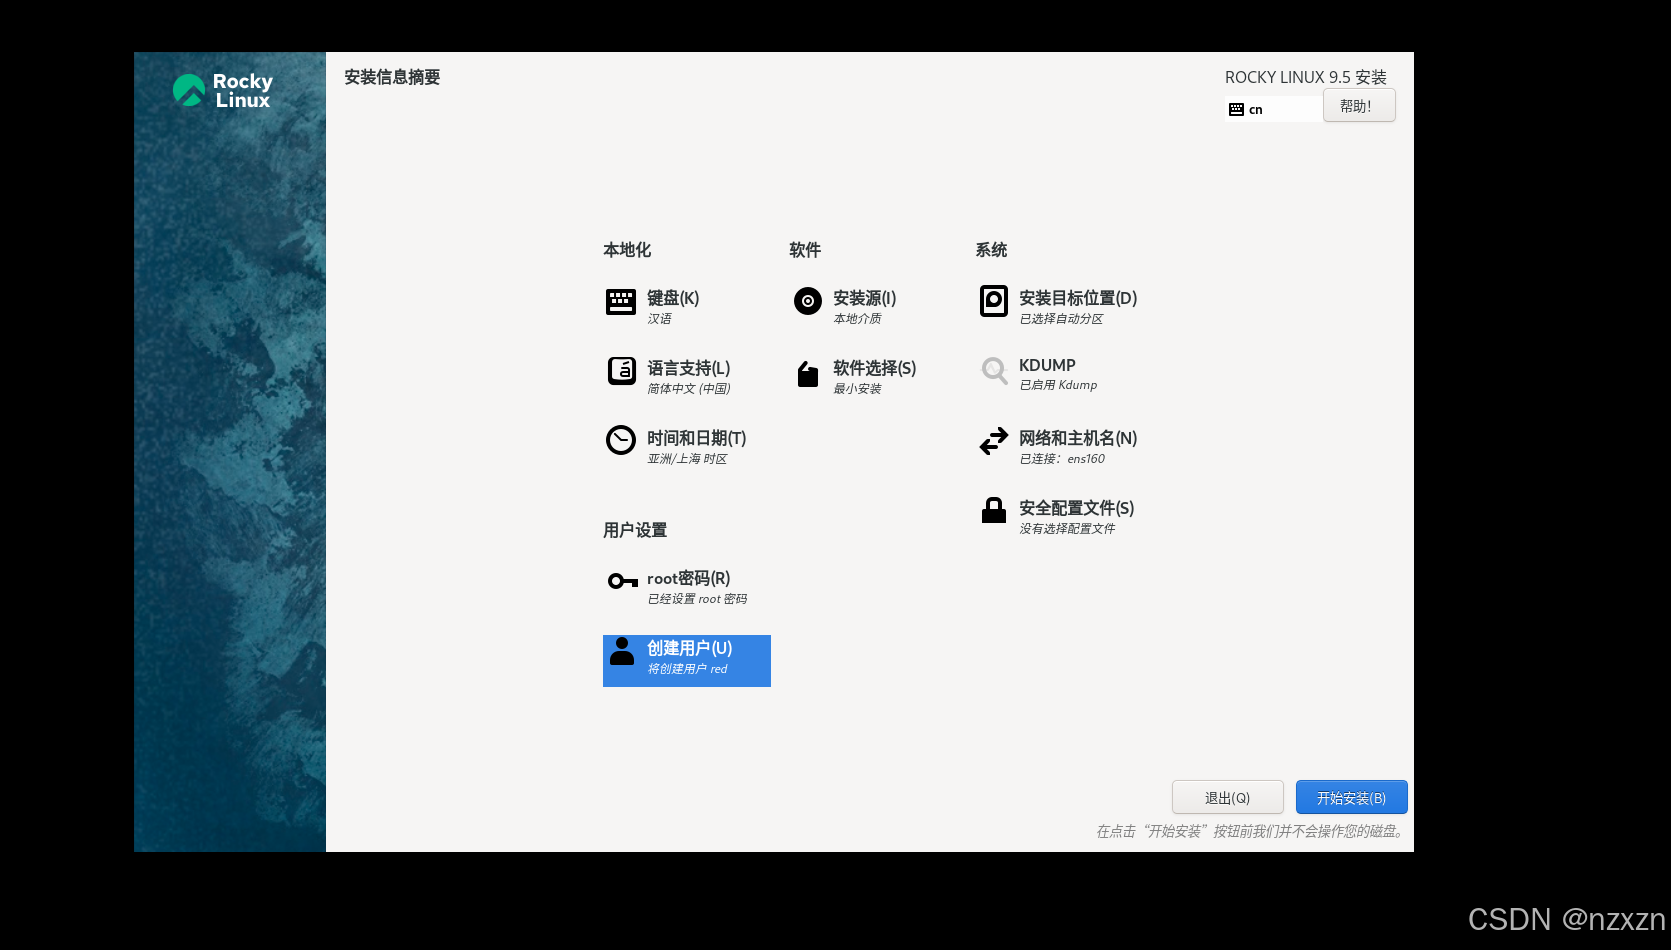This screenshot has height=950, width=1671.
Task: Open 软件选择(S) software selection
Action: (874, 368)
